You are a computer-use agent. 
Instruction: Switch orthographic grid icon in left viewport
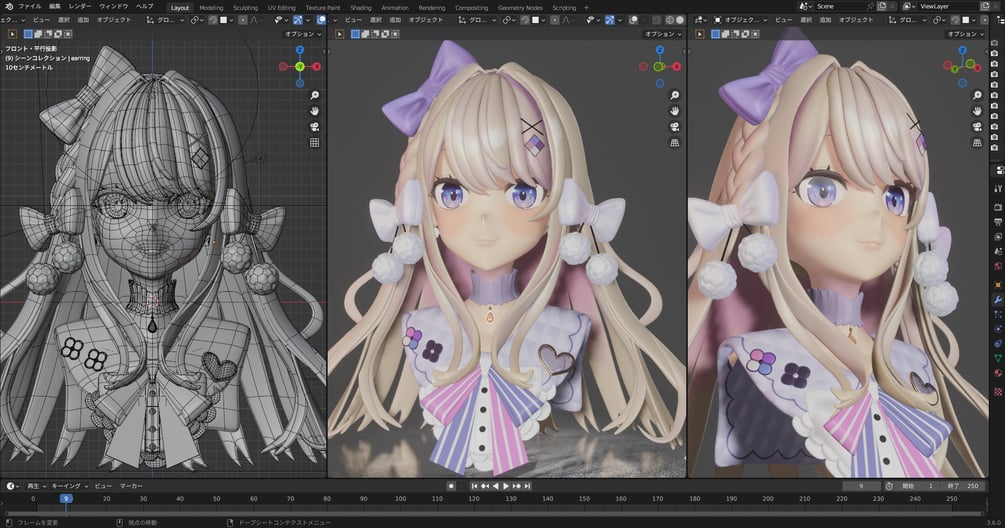tap(315, 143)
